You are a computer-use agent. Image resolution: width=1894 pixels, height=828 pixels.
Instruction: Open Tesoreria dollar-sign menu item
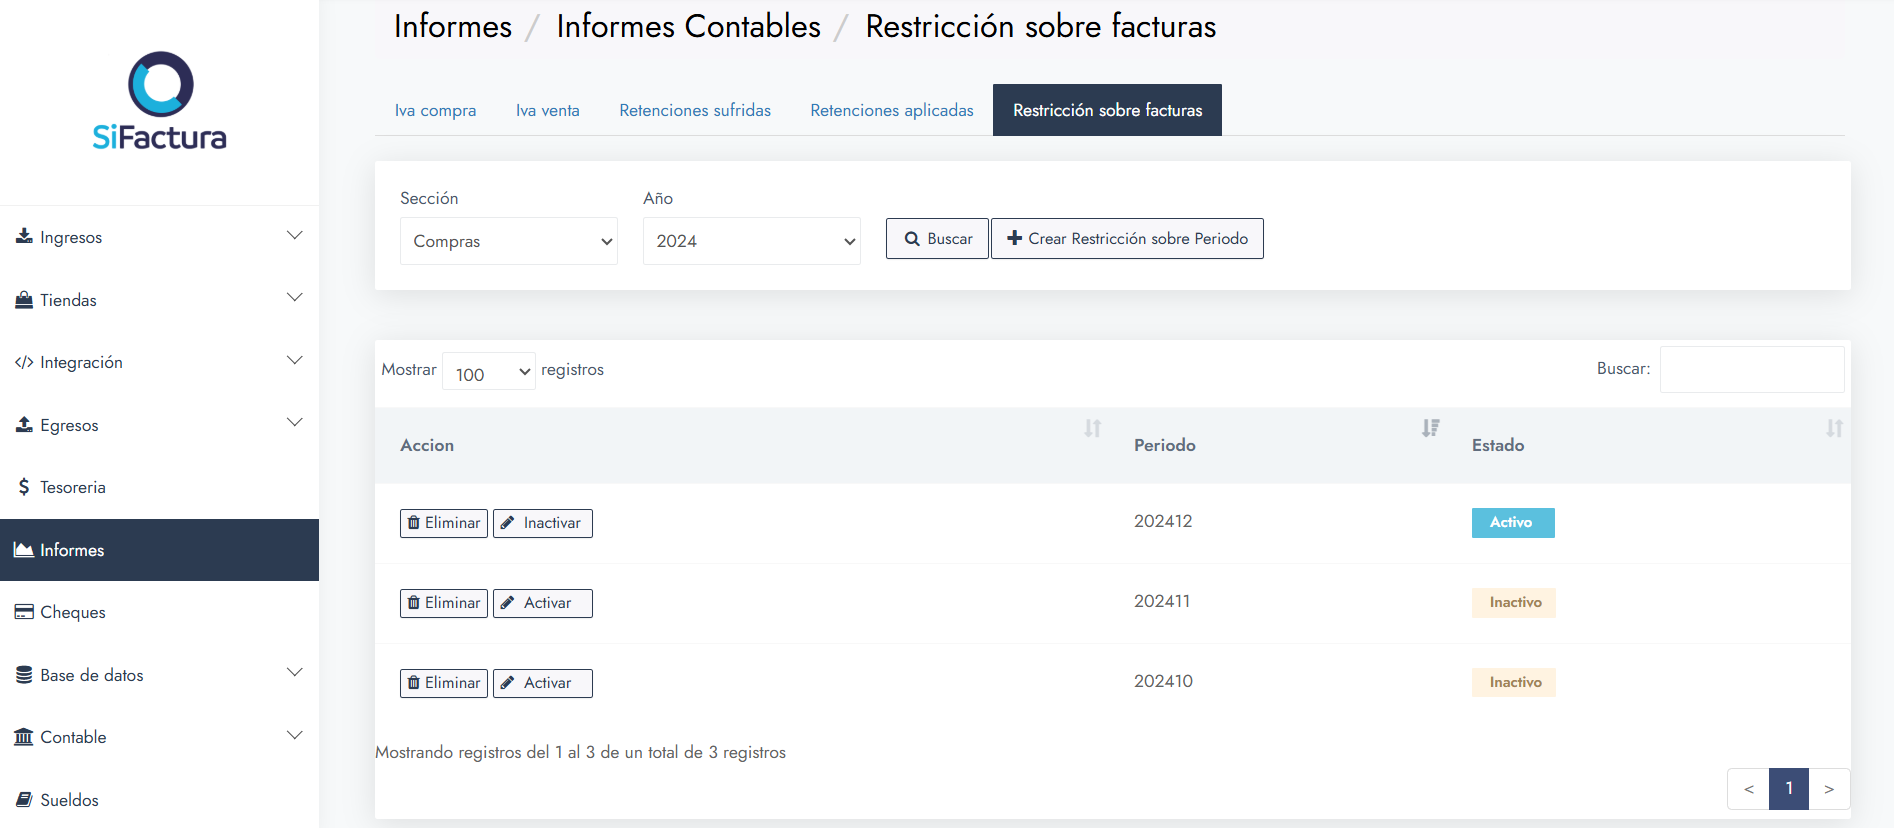[72, 487]
